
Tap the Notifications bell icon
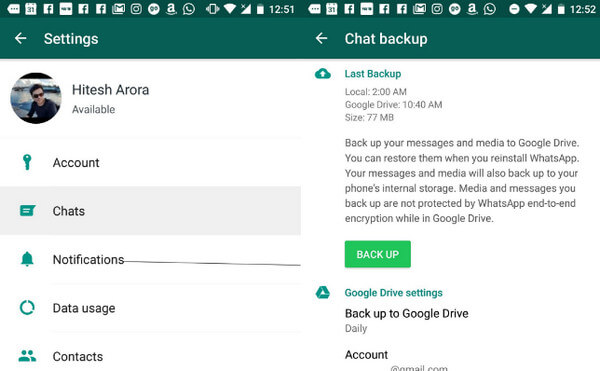pos(27,259)
